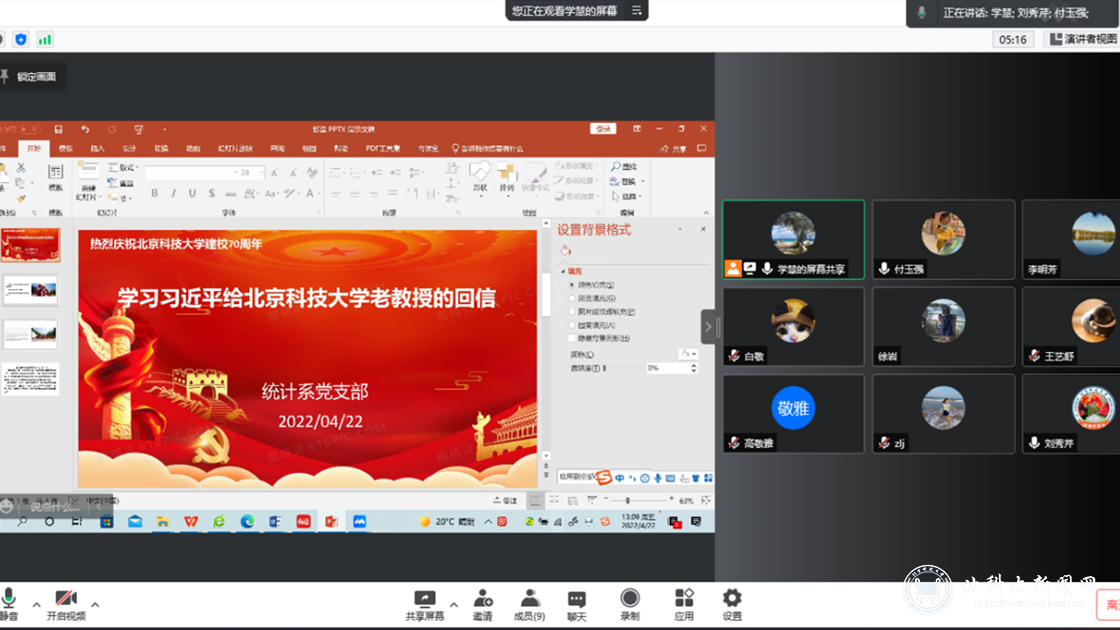
Task: Select the 图片或纹理填充 radio button
Action: point(572,312)
